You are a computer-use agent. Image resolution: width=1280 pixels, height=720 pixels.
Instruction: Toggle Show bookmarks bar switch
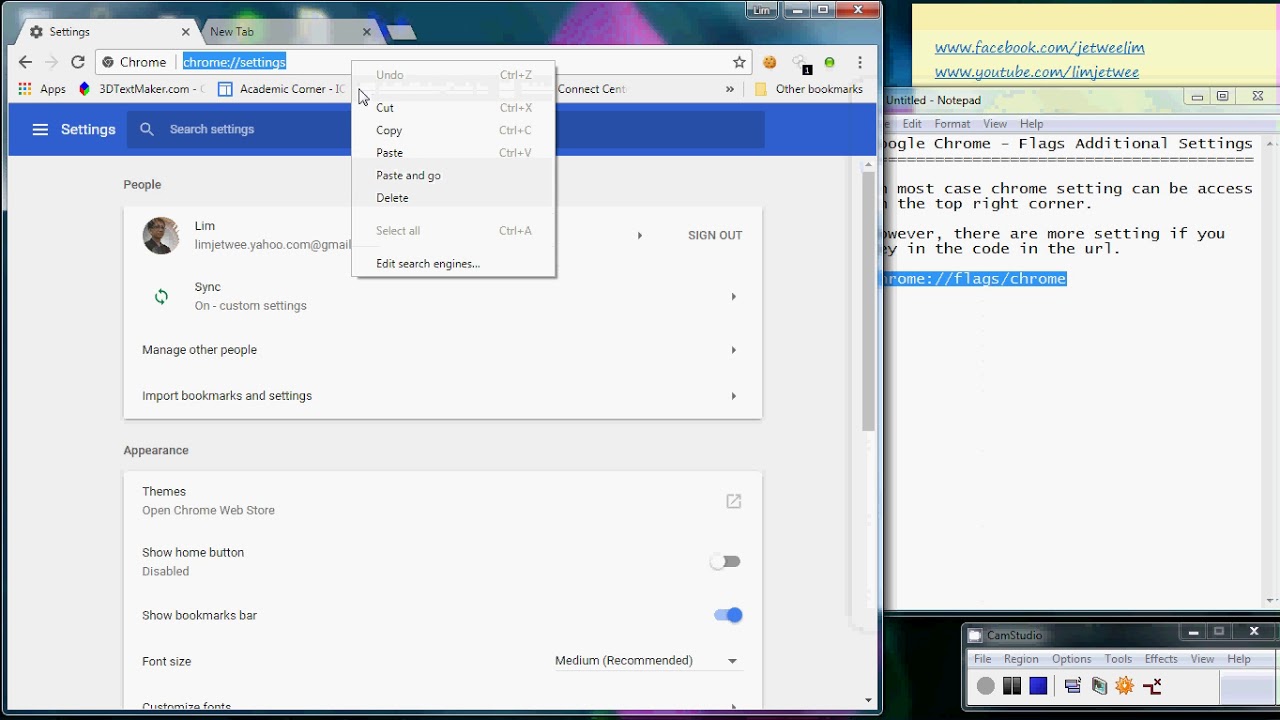pos(728,615)
